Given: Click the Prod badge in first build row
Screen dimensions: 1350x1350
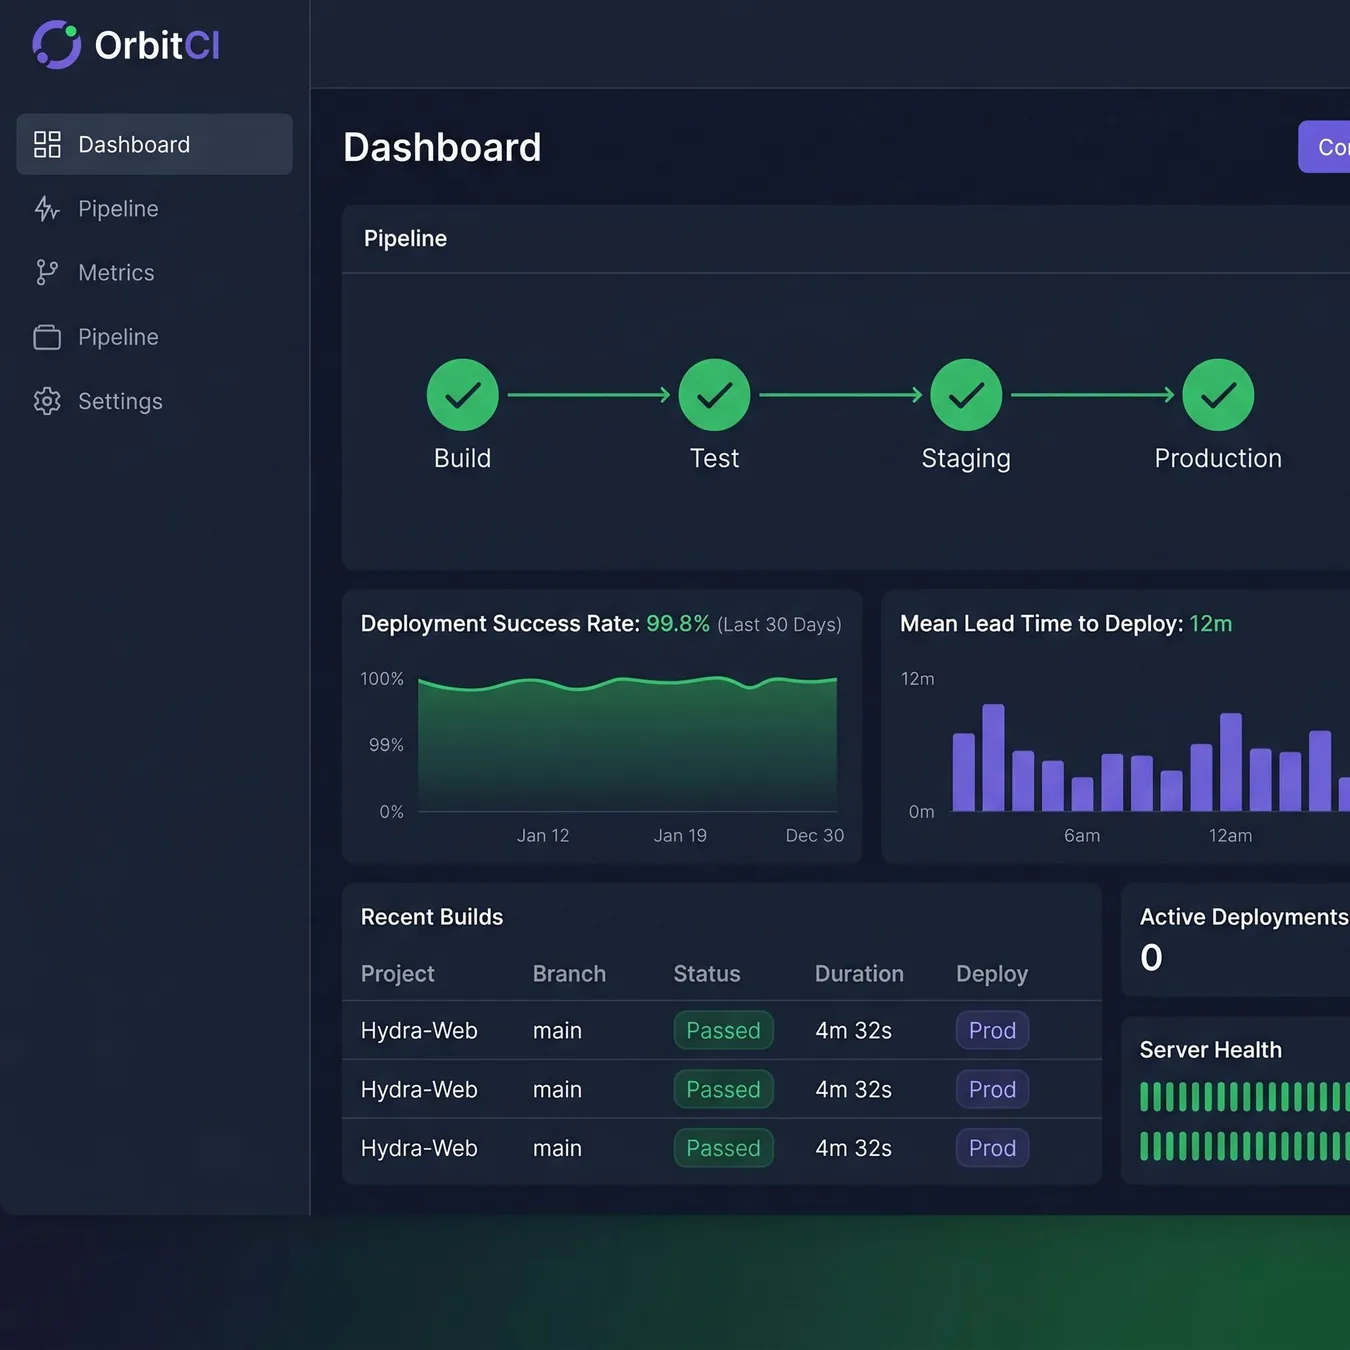Looking at the screenshot, I should pyautogui.click(x=993, y=1031).
